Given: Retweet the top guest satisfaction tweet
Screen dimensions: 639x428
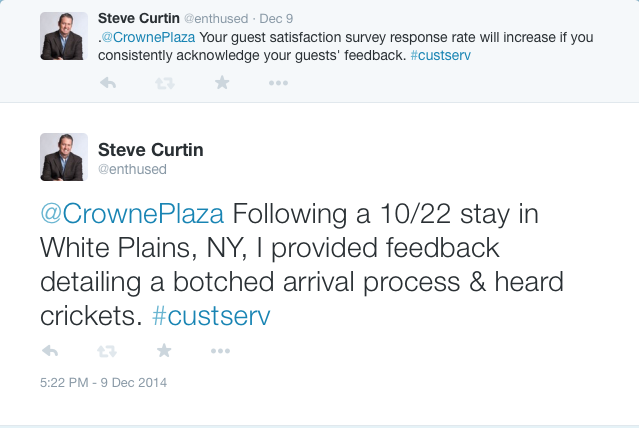Looking at the screenshot, I should point(165,84).
